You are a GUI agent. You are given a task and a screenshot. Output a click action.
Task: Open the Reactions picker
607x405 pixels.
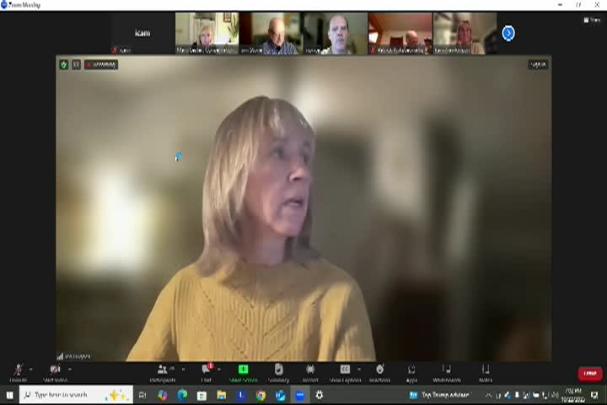click(380, 372)
